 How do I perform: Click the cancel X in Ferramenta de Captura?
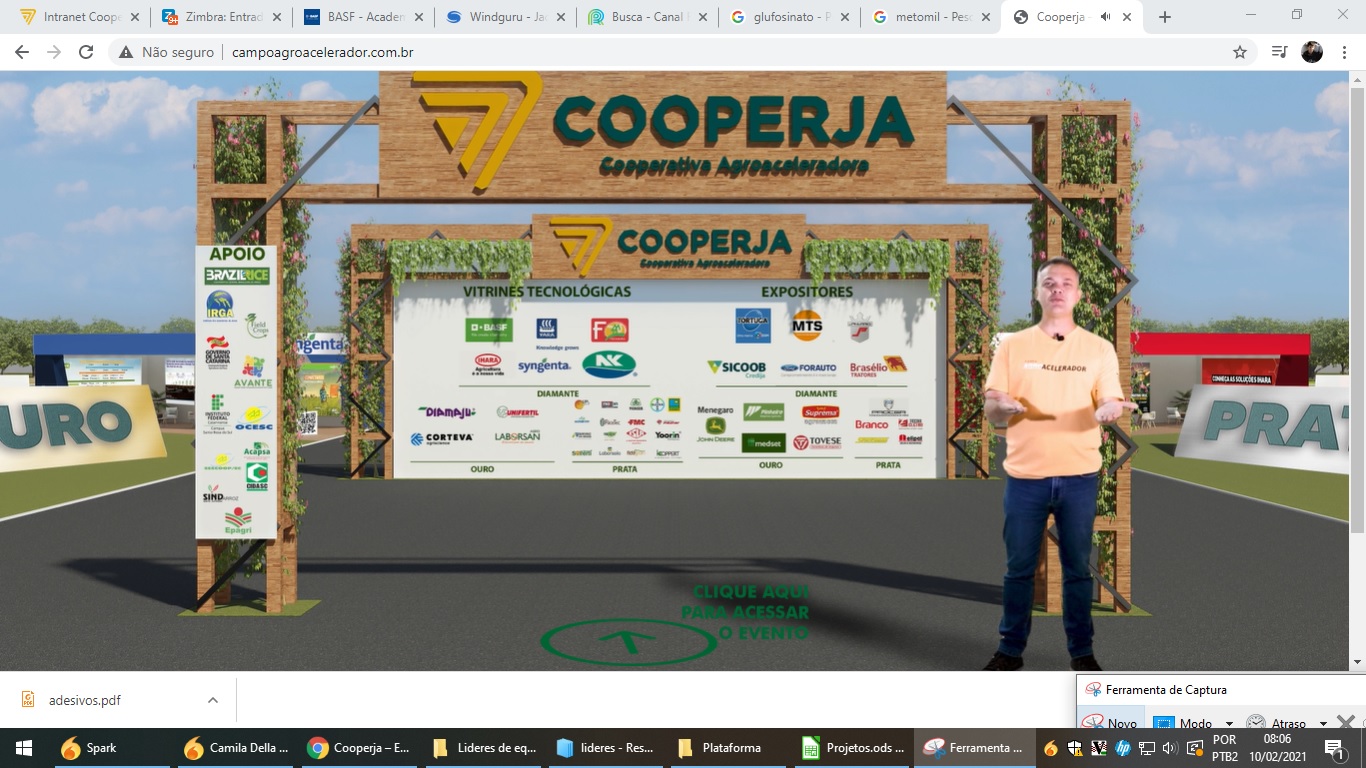point(1346,722)
